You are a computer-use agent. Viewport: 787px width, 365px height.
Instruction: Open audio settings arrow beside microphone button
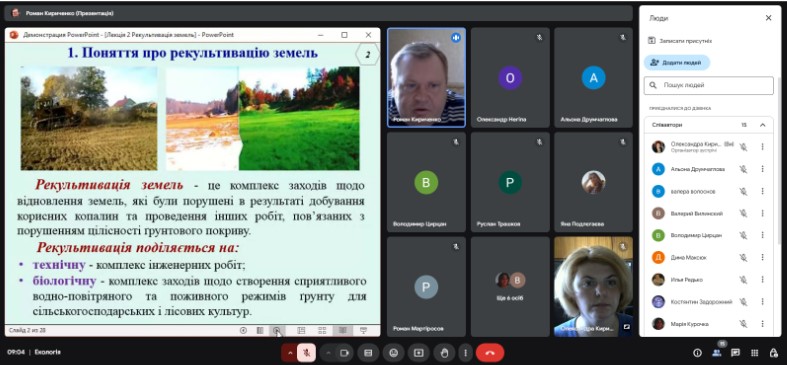pos(290,353)
